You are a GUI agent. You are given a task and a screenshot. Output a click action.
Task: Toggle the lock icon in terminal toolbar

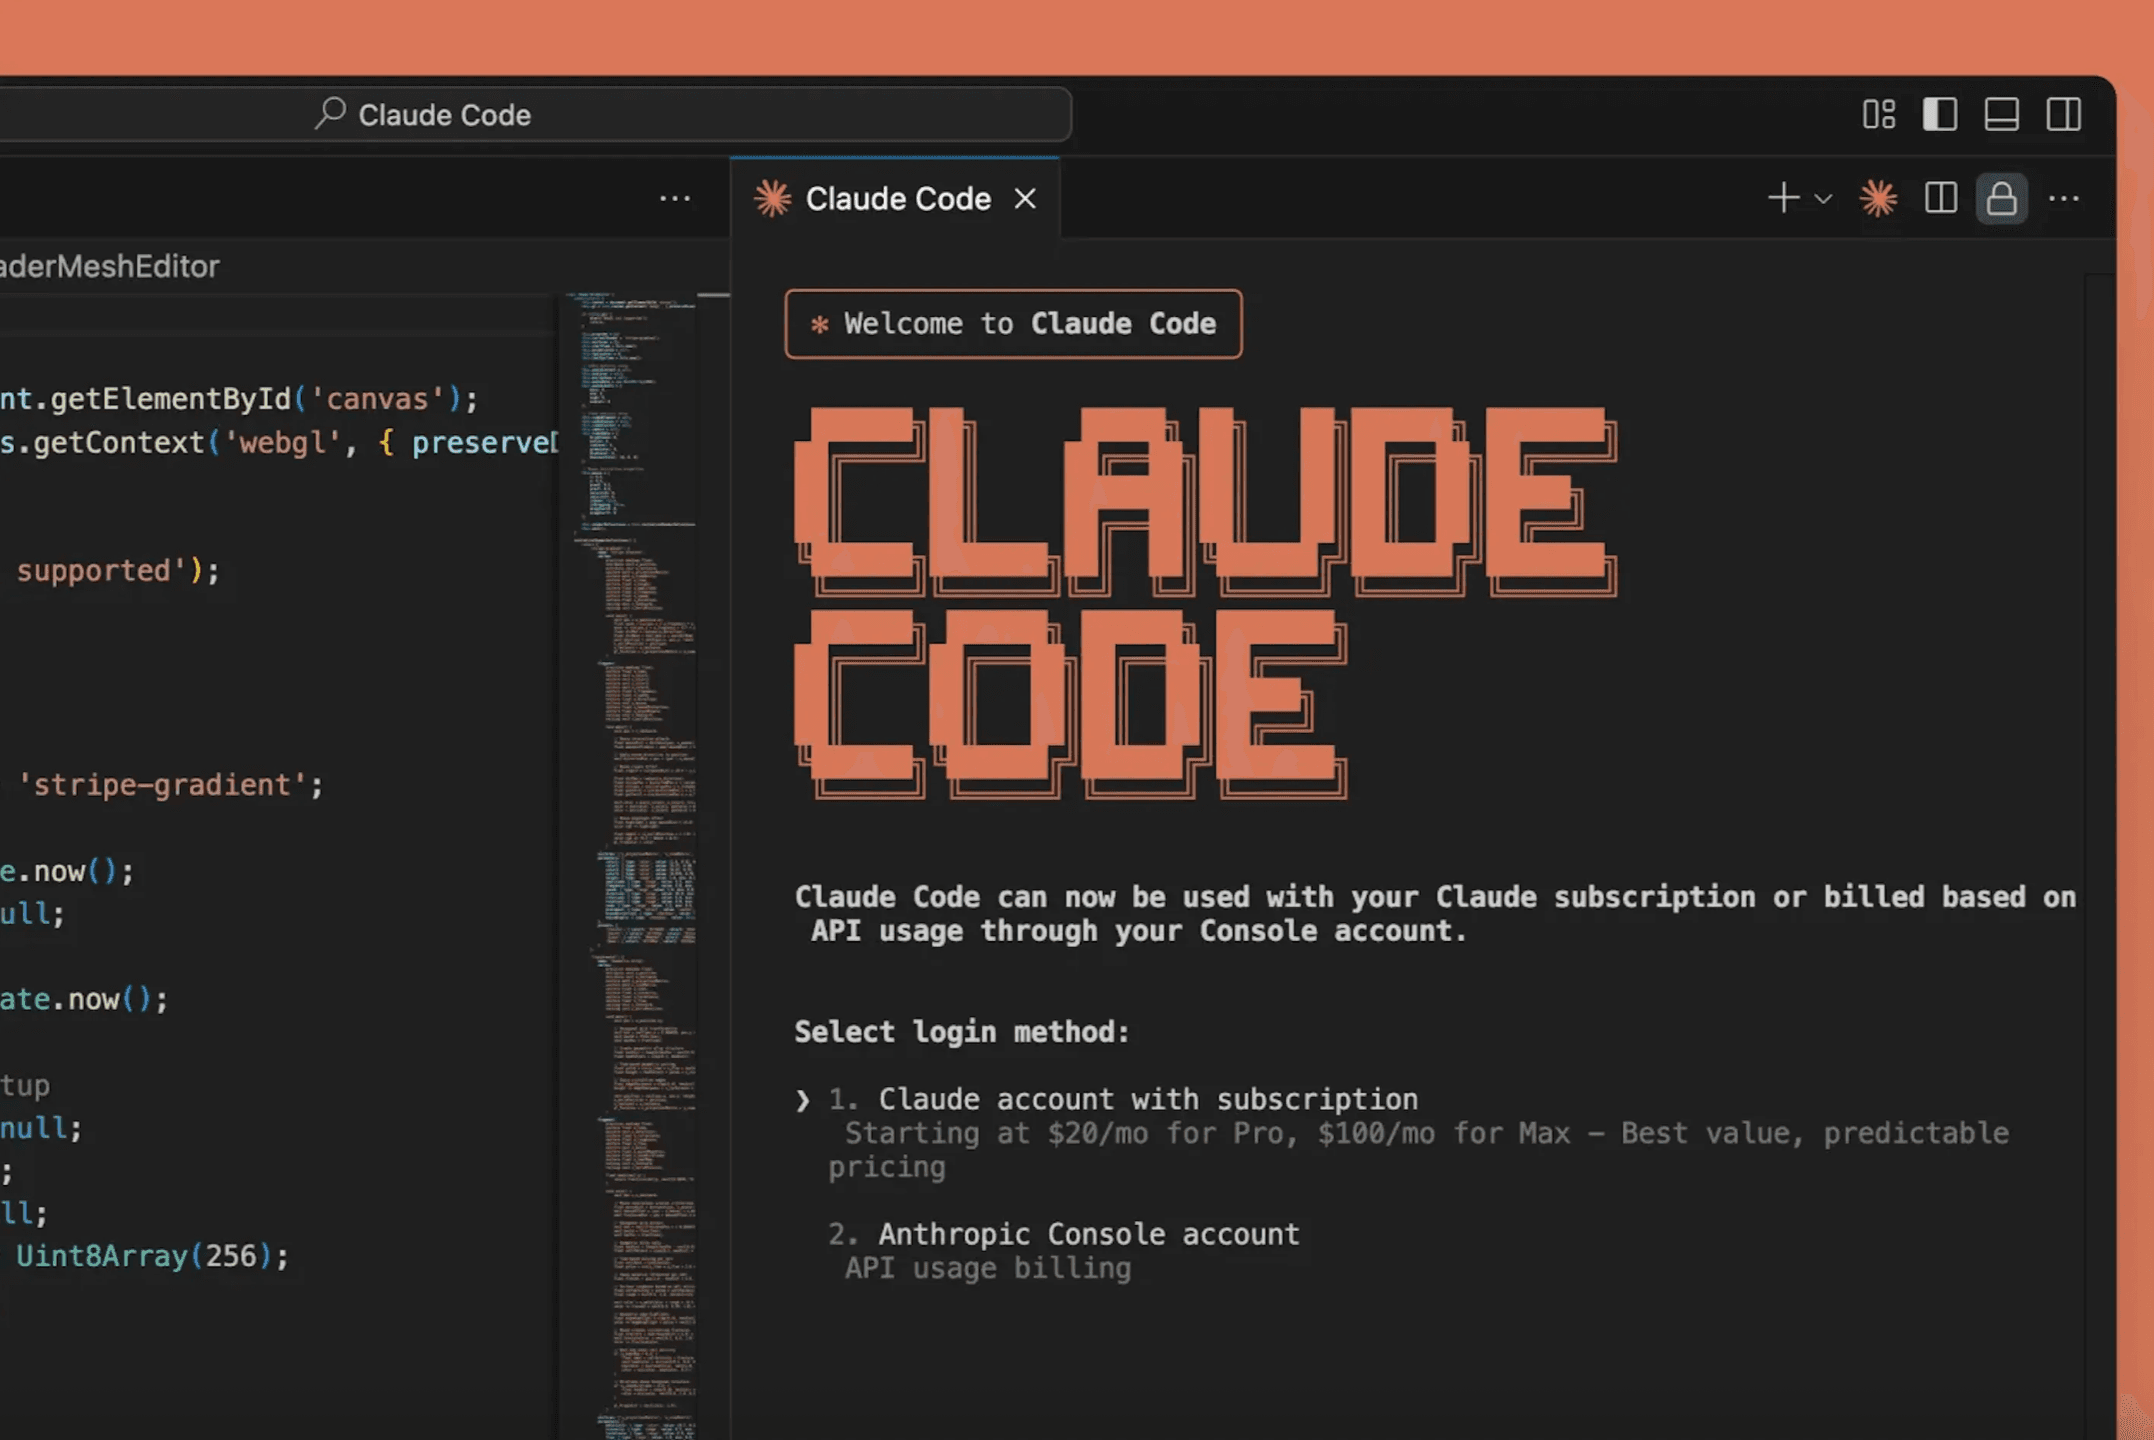pyautogui.click(x=2001, y=198)
